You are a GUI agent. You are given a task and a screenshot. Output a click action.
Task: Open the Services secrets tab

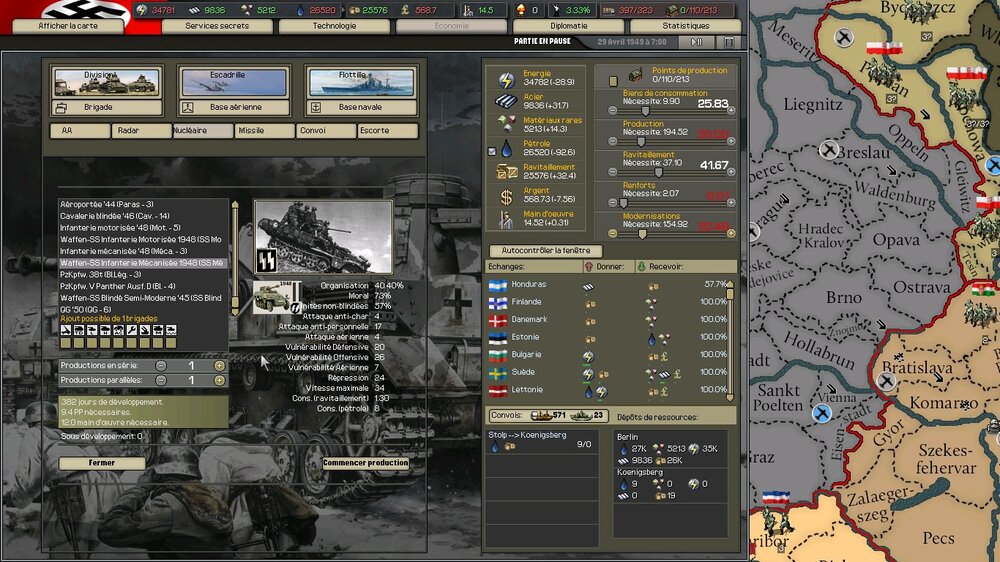pos(217,26)
